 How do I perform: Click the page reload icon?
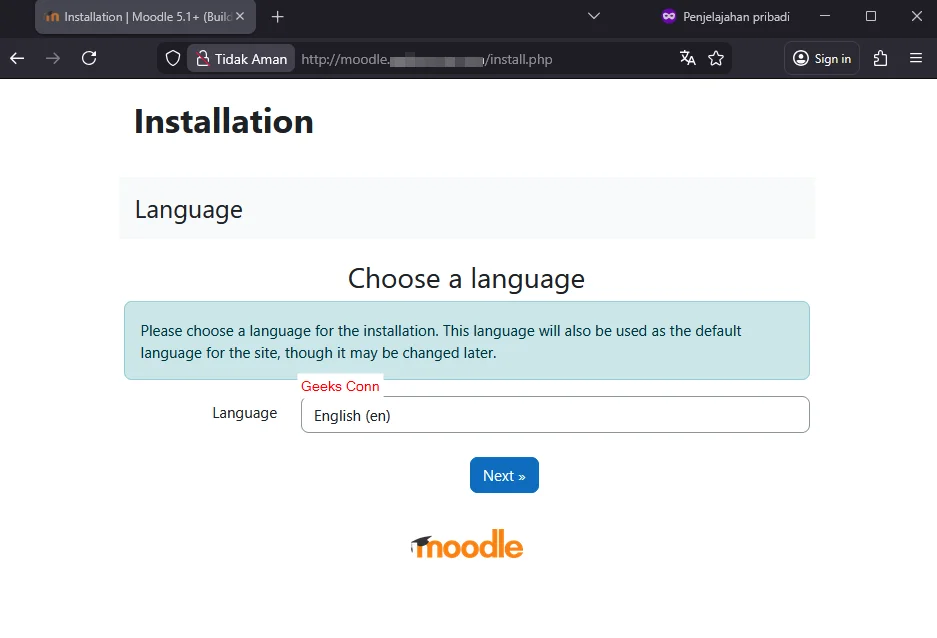[x=88, y=58]
